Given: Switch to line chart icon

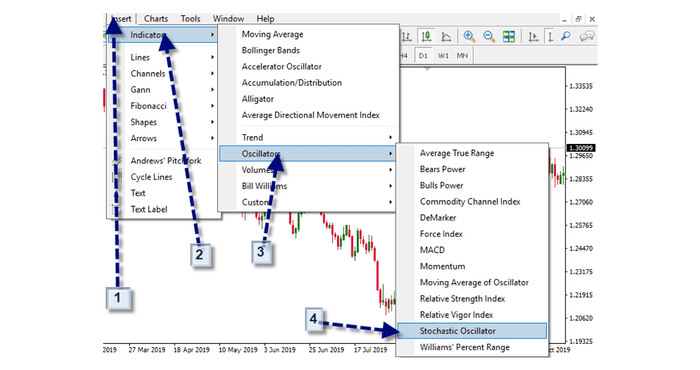Looking at the screenshot, I should tap(446, 37).
